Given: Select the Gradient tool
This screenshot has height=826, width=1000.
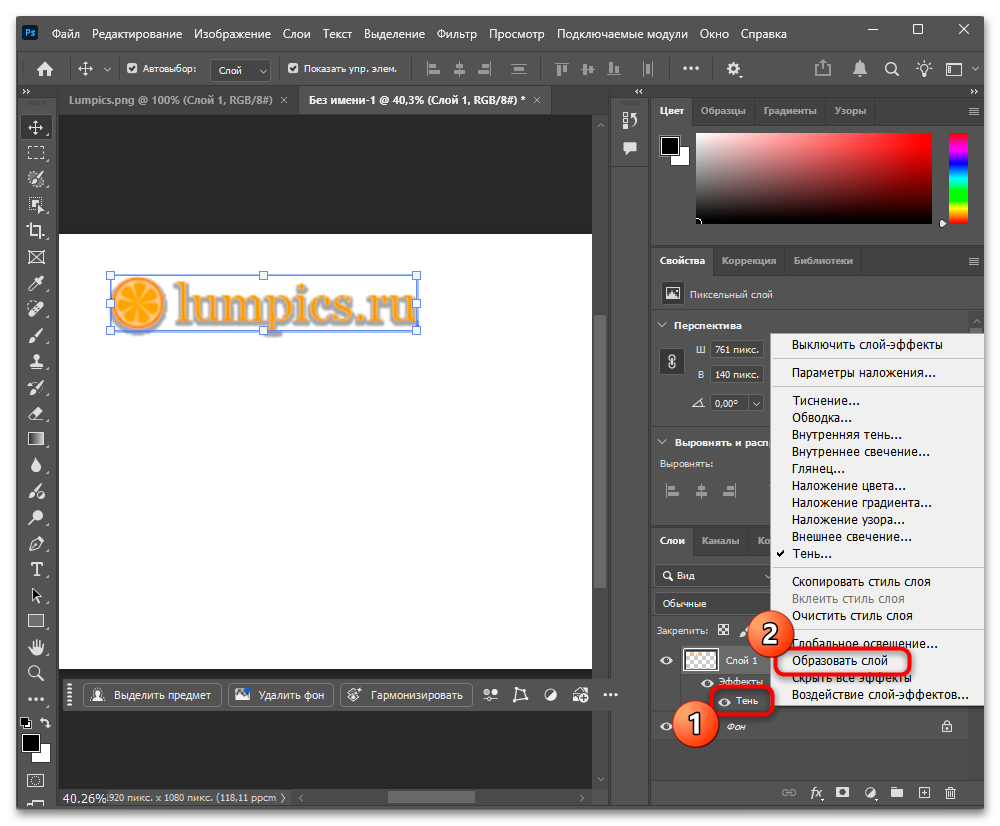Looking at the screenshot, I should (x=36, y=439).
